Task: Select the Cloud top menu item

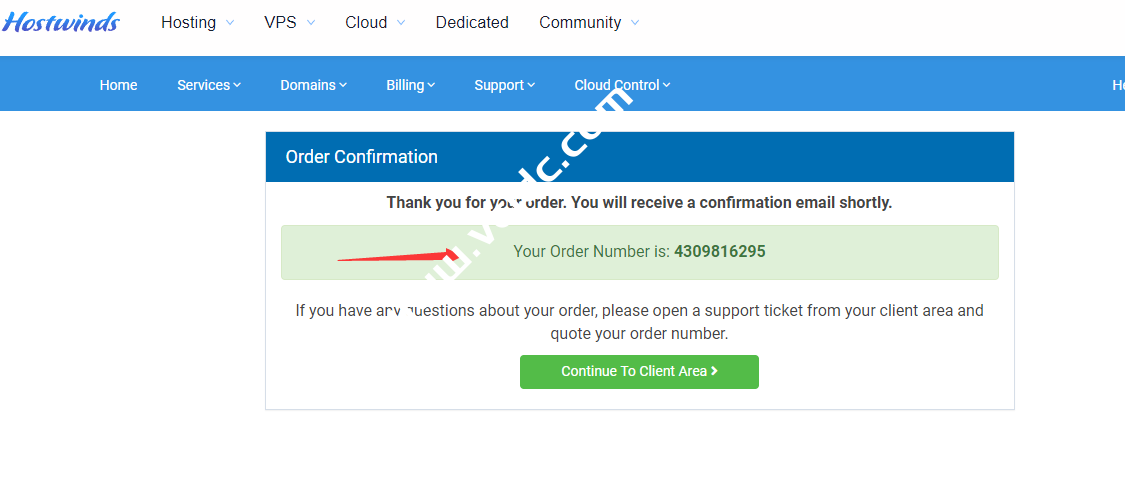Action: pyautogui.click(x=366, y=22)
